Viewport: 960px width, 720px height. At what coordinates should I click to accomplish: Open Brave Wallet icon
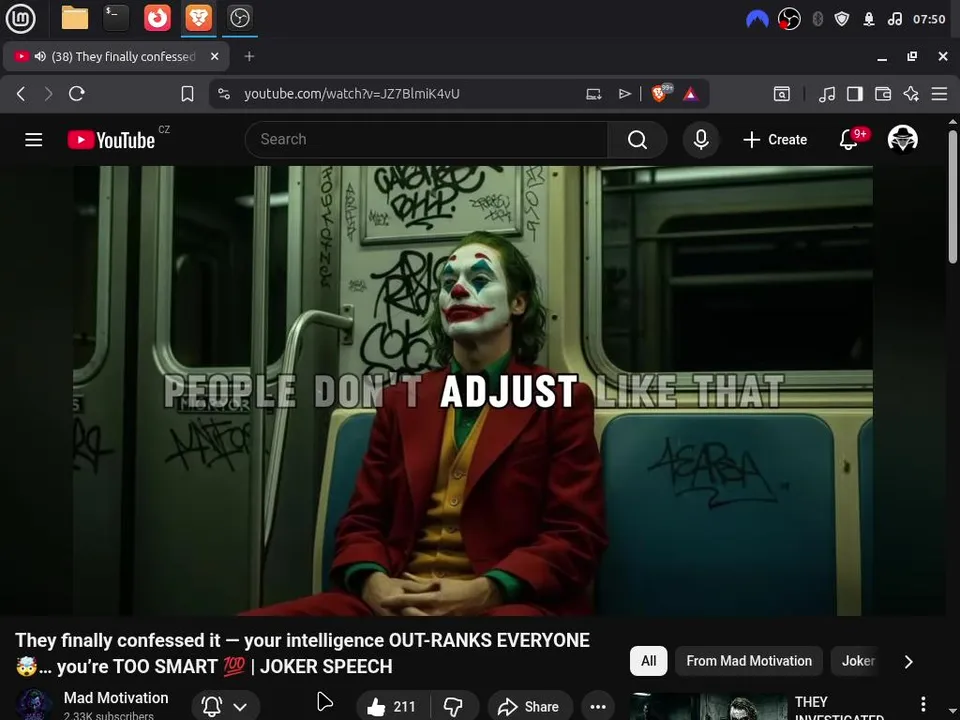coord(883,94)
